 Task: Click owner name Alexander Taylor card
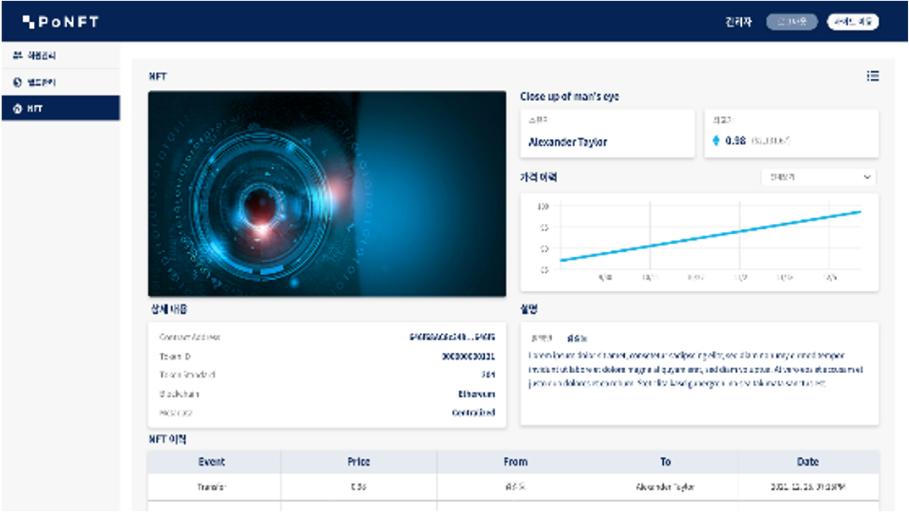[x=607, y=133]
